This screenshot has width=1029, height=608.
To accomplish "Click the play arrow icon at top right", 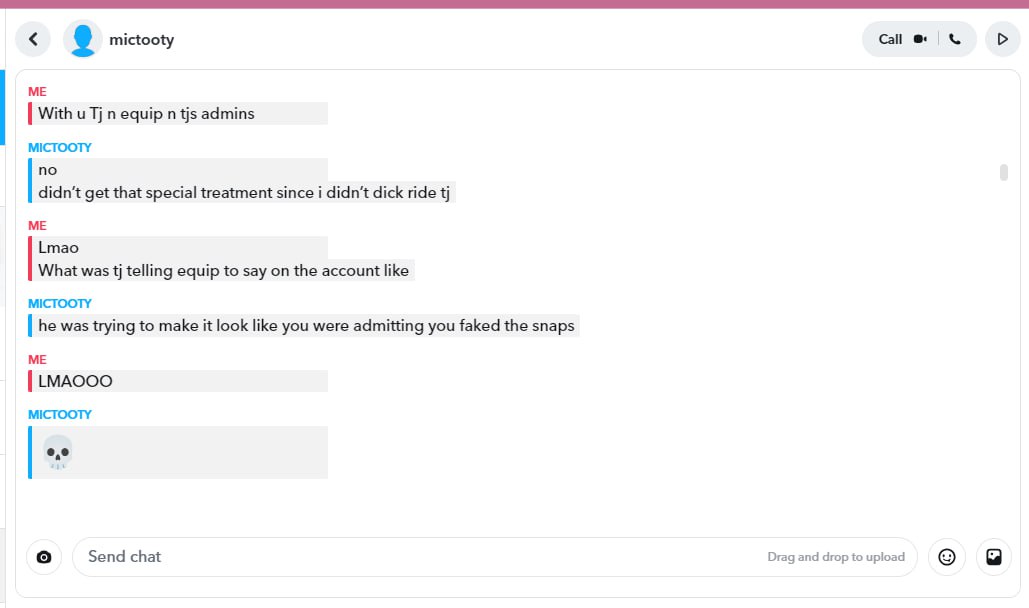I will pyautogui.click(x=1002, y=39).
